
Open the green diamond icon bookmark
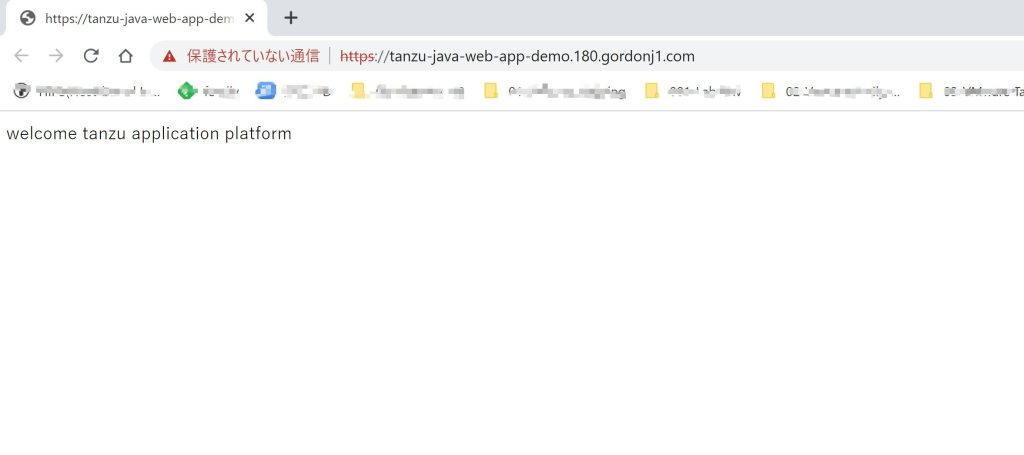pos(208,91)
